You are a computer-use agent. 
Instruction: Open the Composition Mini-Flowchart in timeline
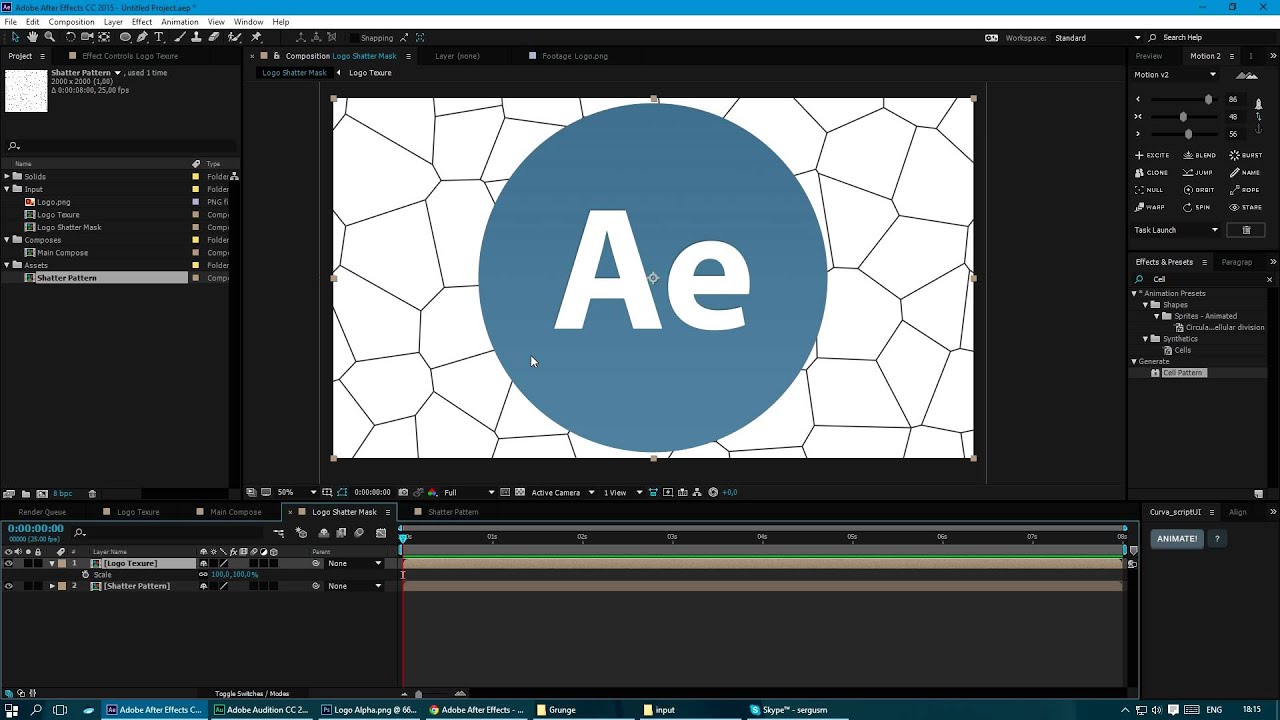click(x=279, y=533)
